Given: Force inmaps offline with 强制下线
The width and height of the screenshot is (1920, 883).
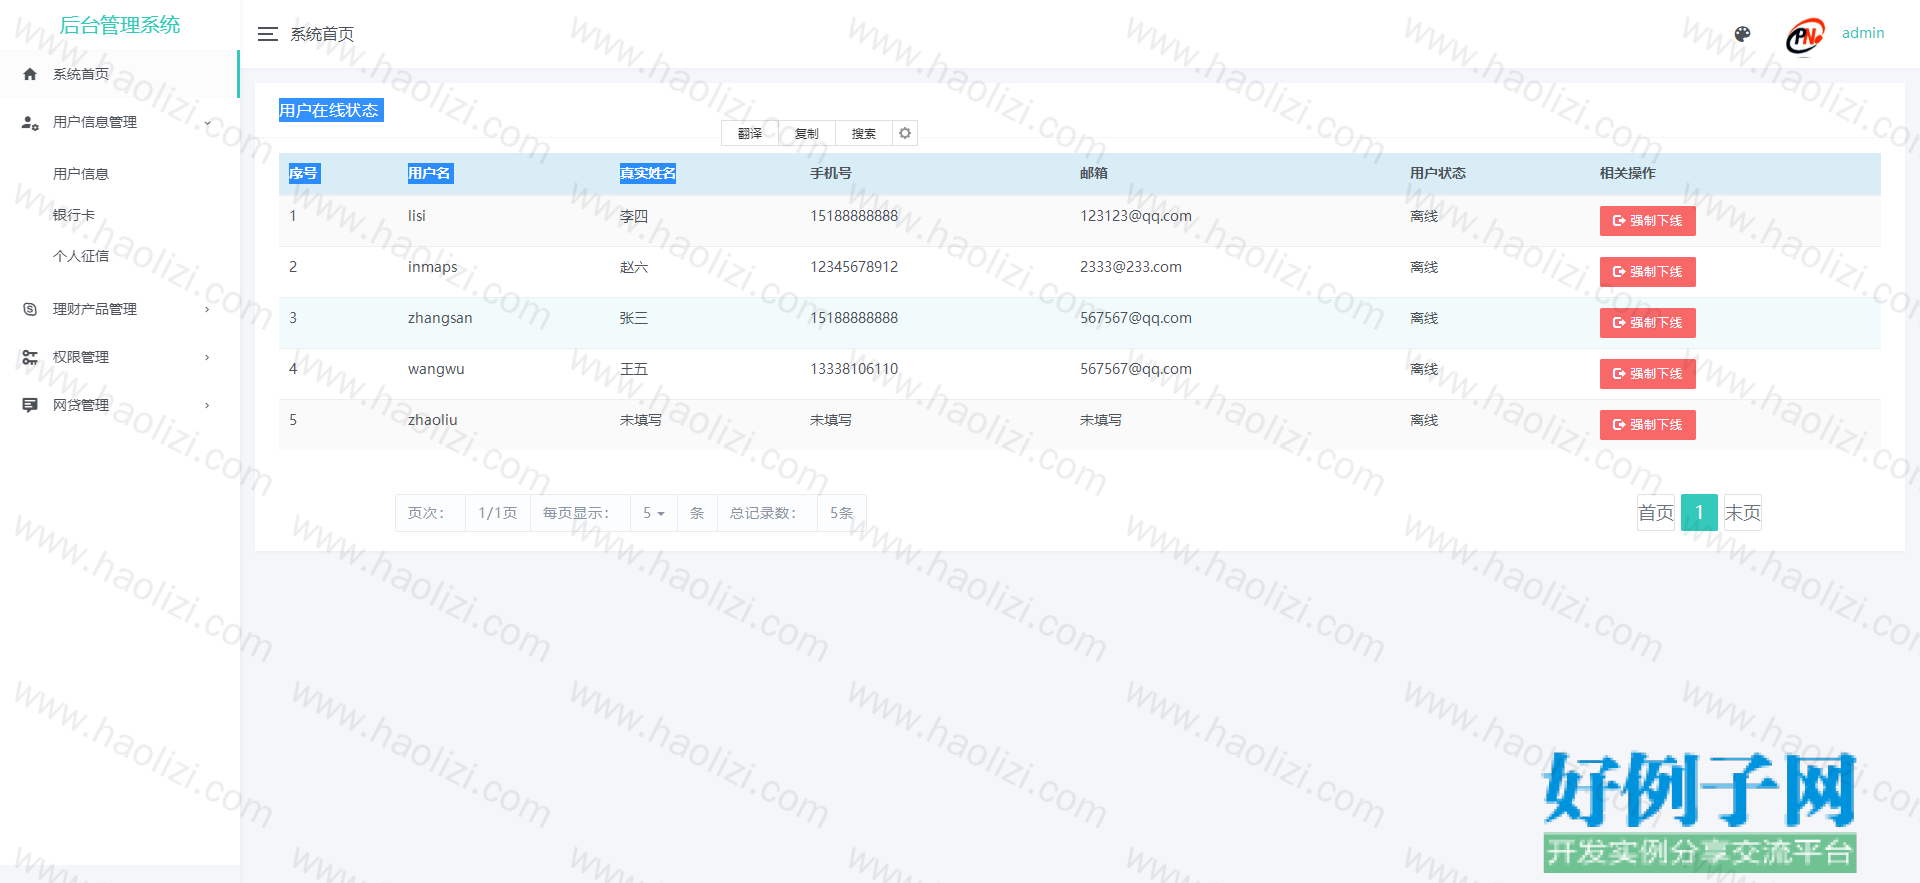Looking at the screenshot, I should click(1647, 272).
